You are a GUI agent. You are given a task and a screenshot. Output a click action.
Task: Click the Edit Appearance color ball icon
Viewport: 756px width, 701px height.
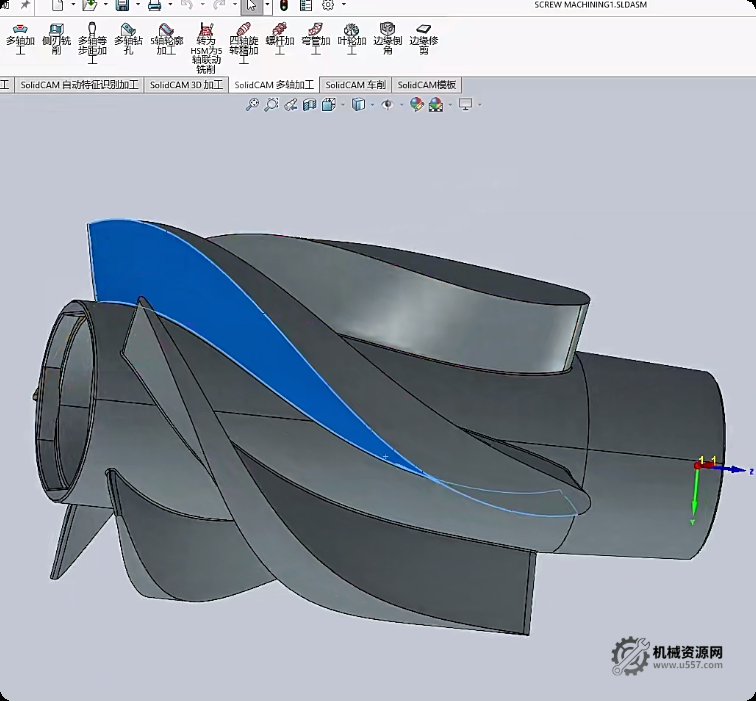click(417, 104)
